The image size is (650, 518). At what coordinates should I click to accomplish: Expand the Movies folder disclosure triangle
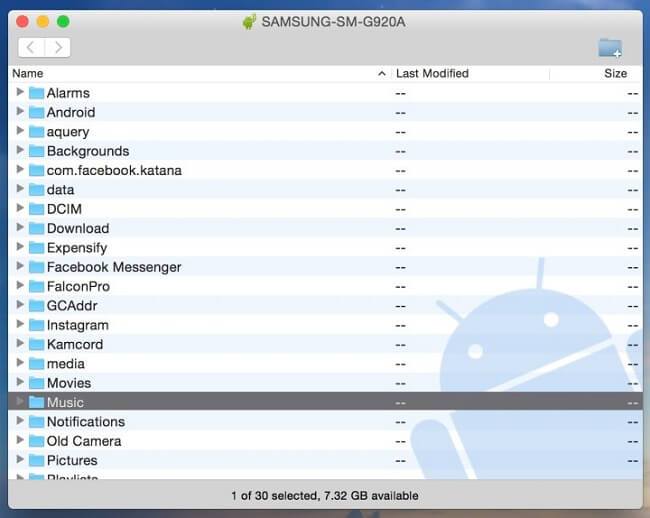(x=19, y=382)
